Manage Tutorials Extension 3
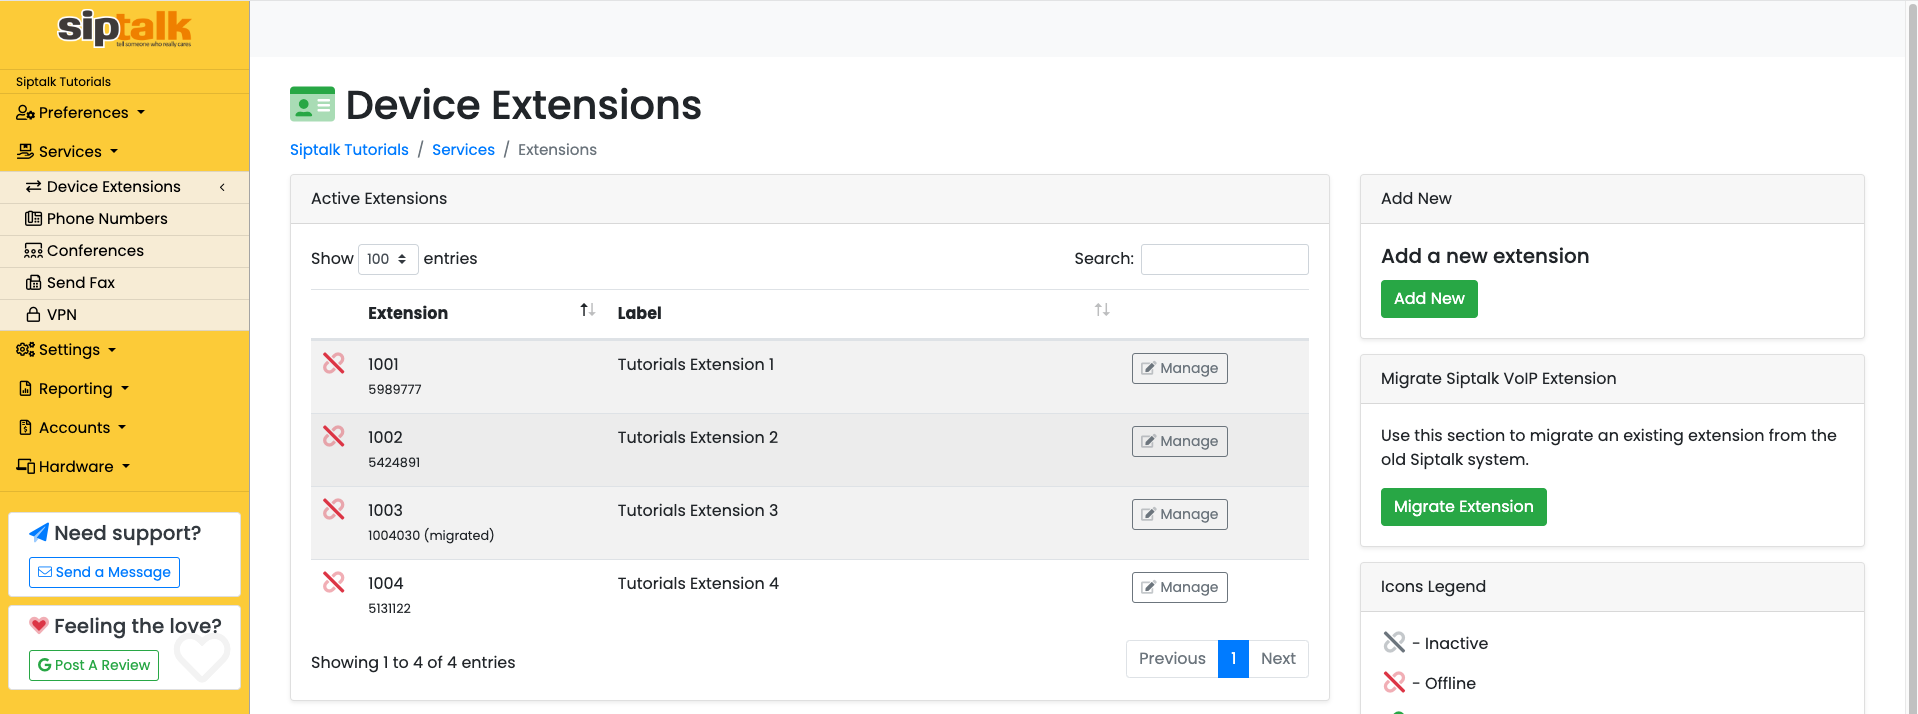This screenshot has width=1918, height=714. click(x=1179, y=514)
